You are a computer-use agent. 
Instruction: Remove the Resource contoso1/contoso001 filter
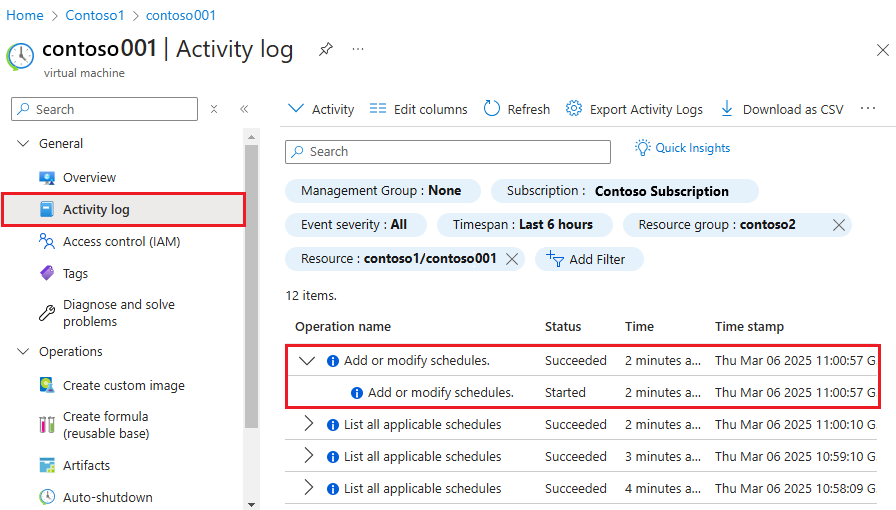pos(512,259)
